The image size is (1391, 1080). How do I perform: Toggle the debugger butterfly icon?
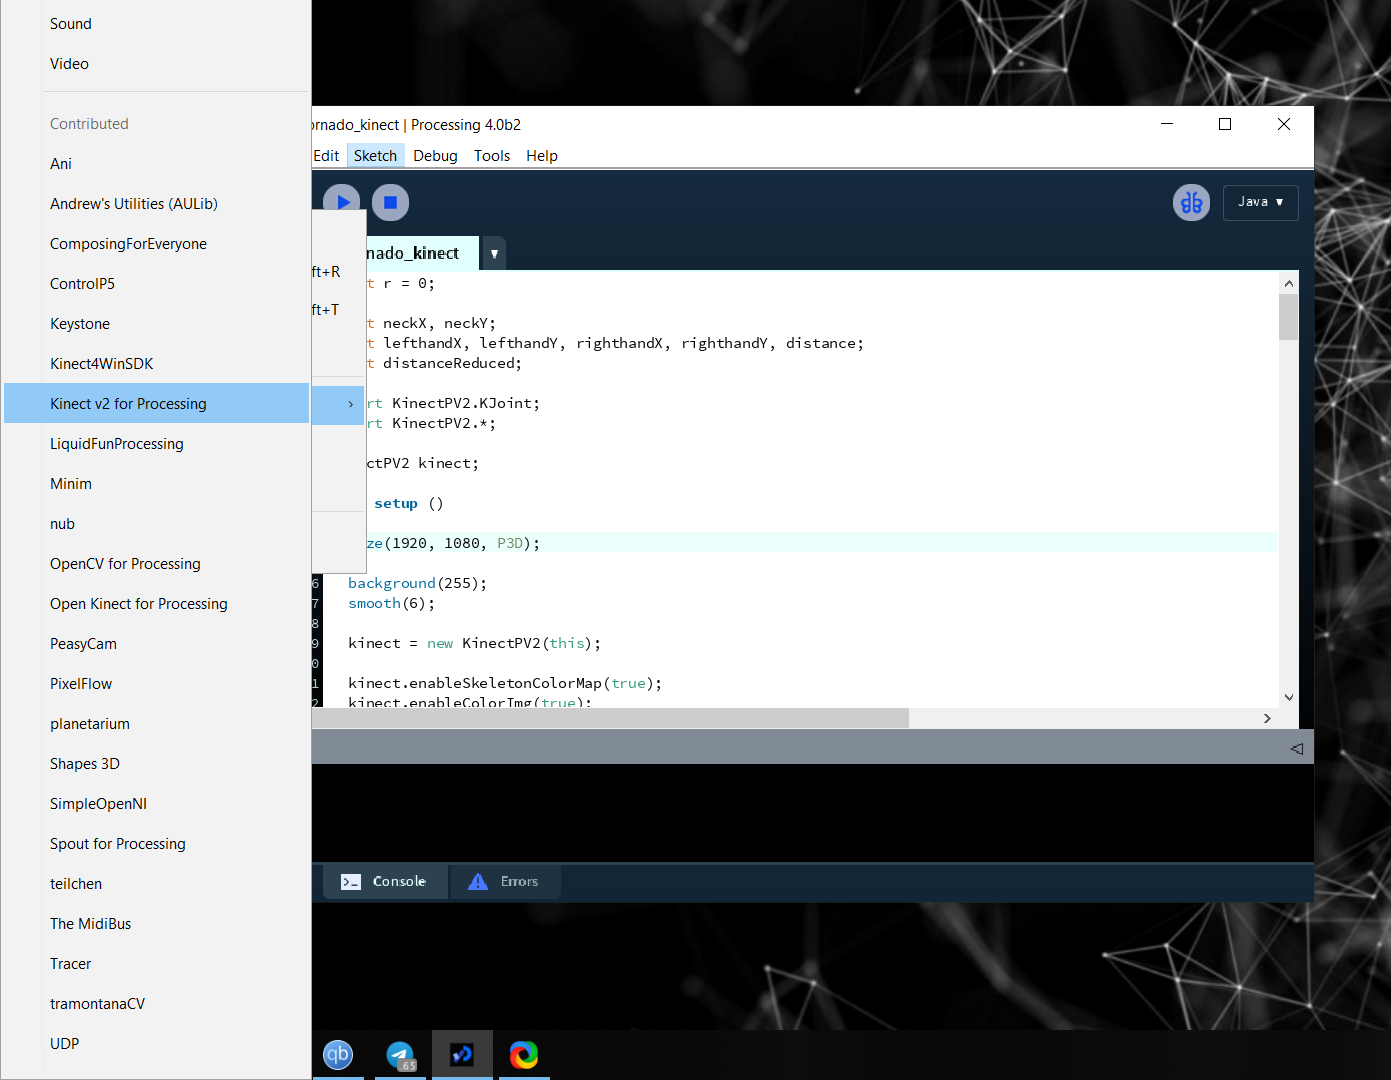coord(1191,203)
